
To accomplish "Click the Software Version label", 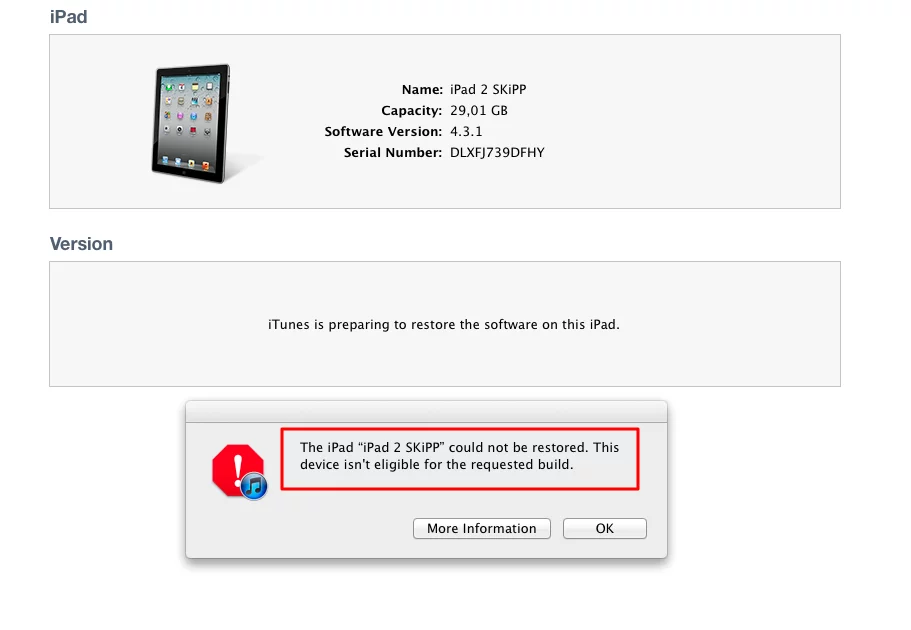I will point(383,131).
